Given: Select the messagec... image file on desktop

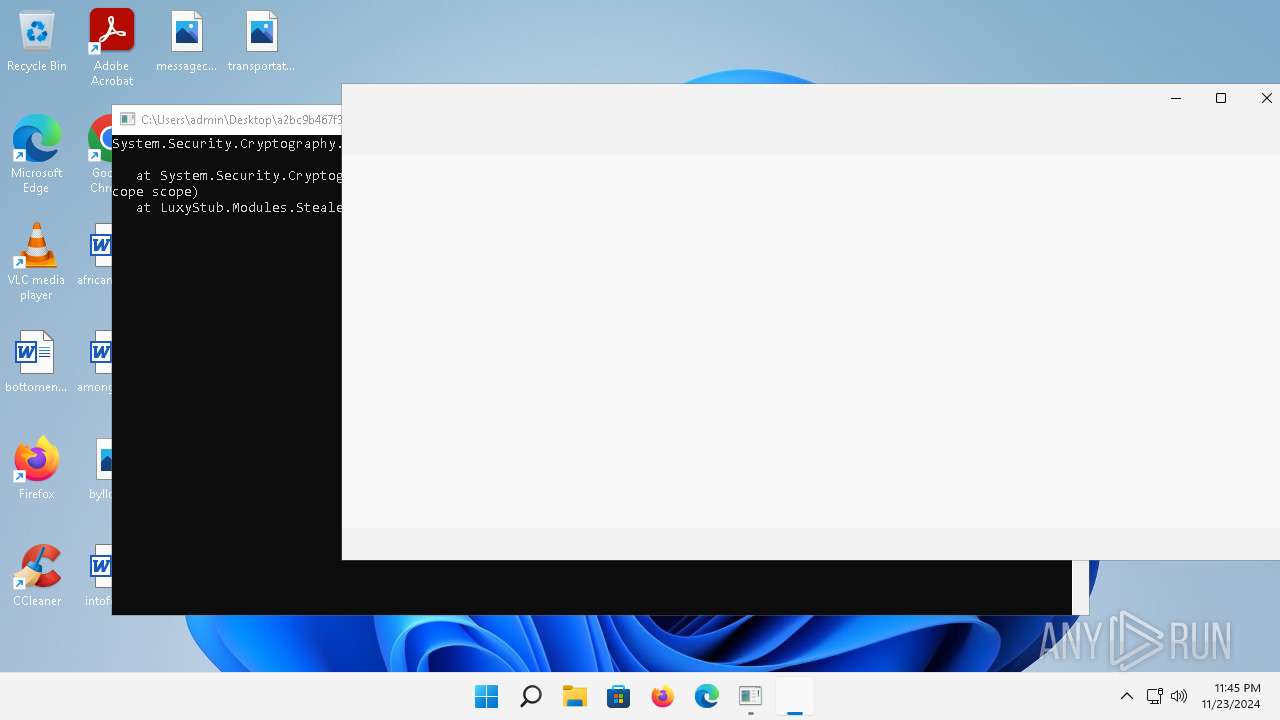Looking at the screenshot, I should tap(186, 42).
